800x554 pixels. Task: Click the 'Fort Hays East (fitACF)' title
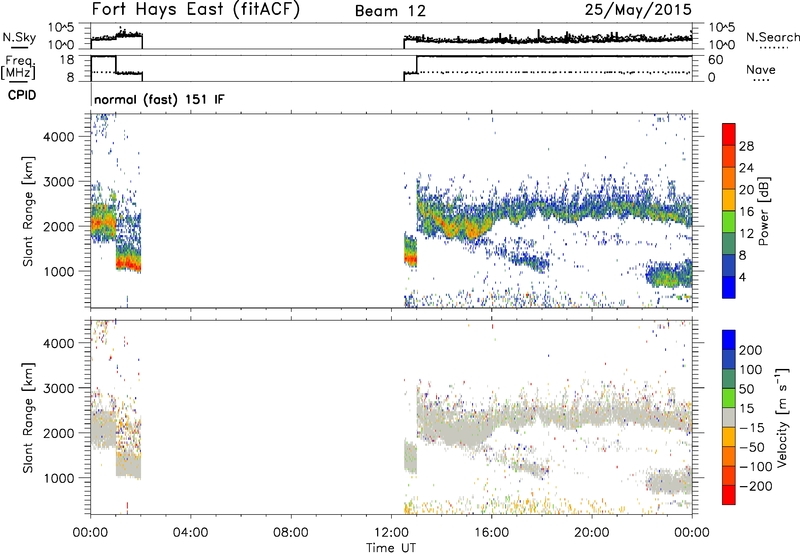(x=195, y=10)
